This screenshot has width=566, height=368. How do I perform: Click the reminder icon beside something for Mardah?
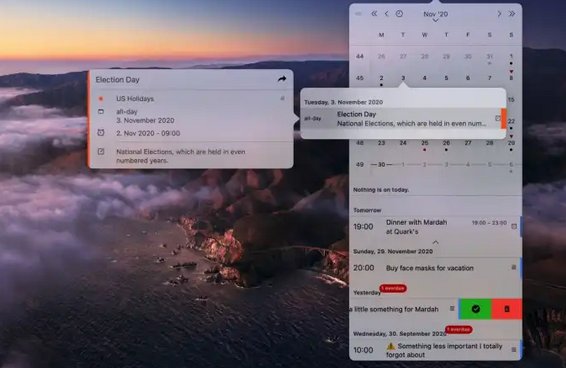point(452,308)
